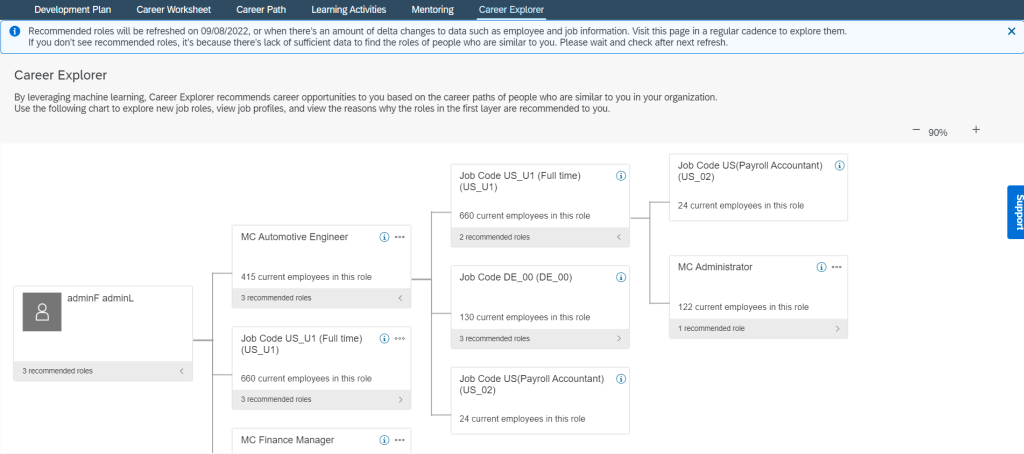Zoom in the chart with plus button
Viewport: 1024px width, 454px height.
[x=976, y=130]
